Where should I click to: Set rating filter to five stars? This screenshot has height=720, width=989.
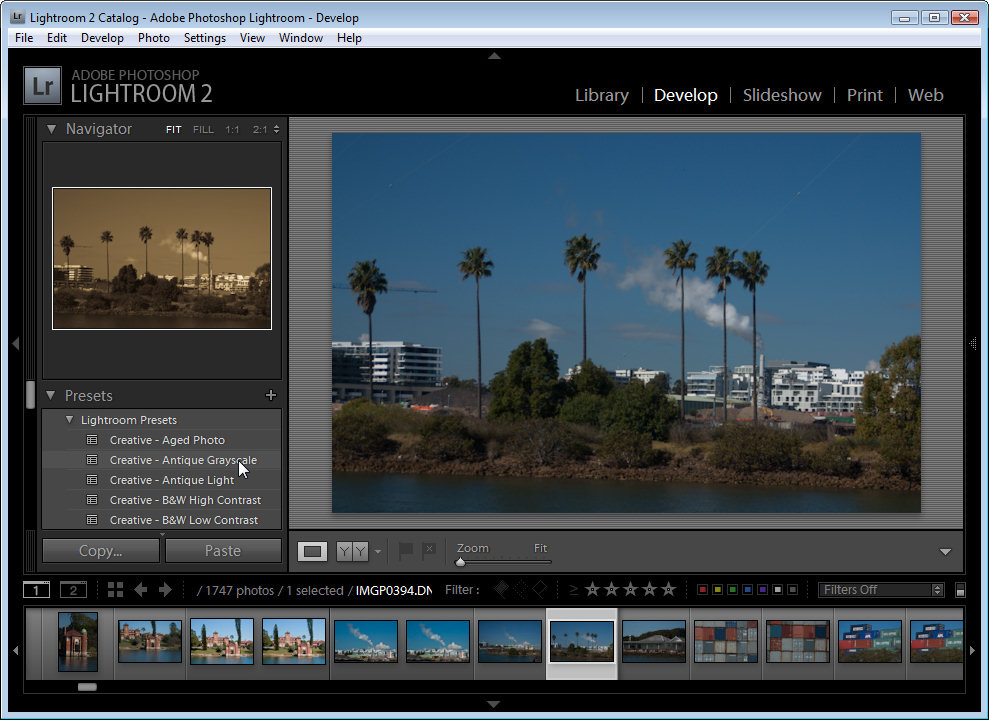point(669,589)
